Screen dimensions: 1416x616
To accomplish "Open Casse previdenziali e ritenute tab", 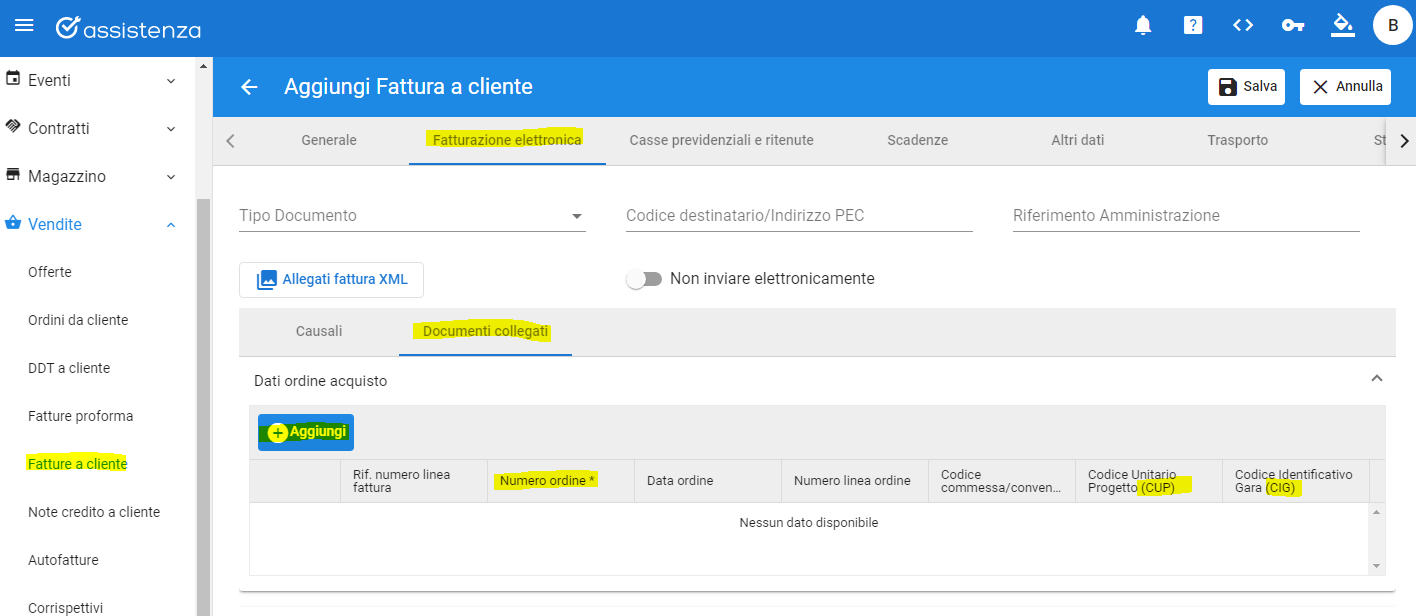I will [x=721, y=140].
